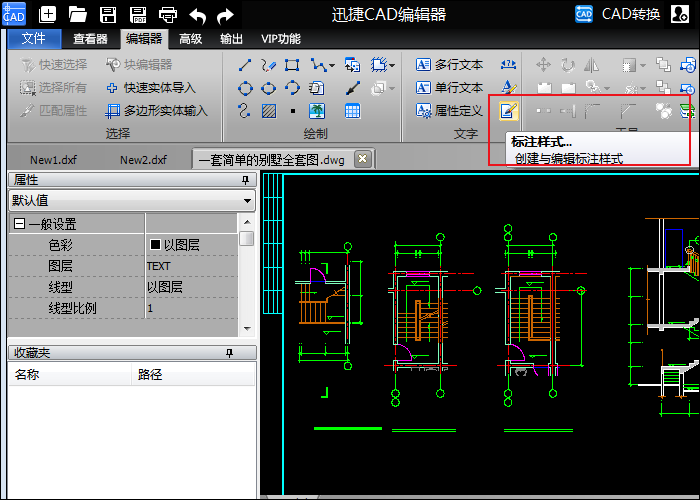The height and width of the screenshot is (500, 700).
Task: Open a file with the folder icon
Action: coord(78,14)
